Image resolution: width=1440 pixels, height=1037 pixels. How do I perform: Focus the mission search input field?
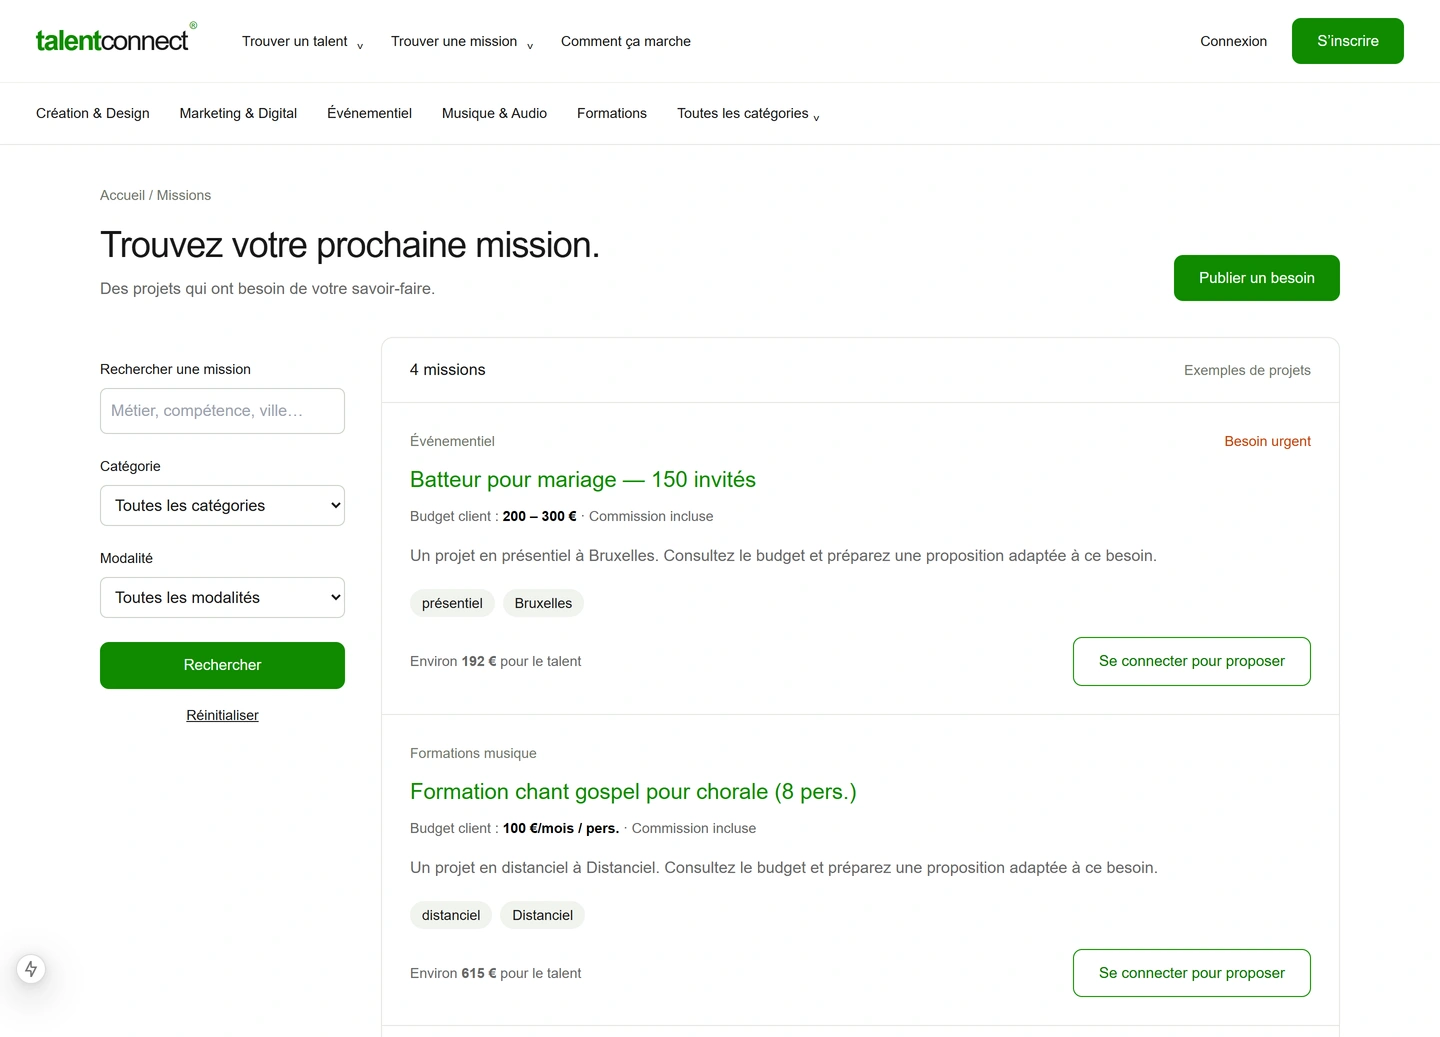222,411
